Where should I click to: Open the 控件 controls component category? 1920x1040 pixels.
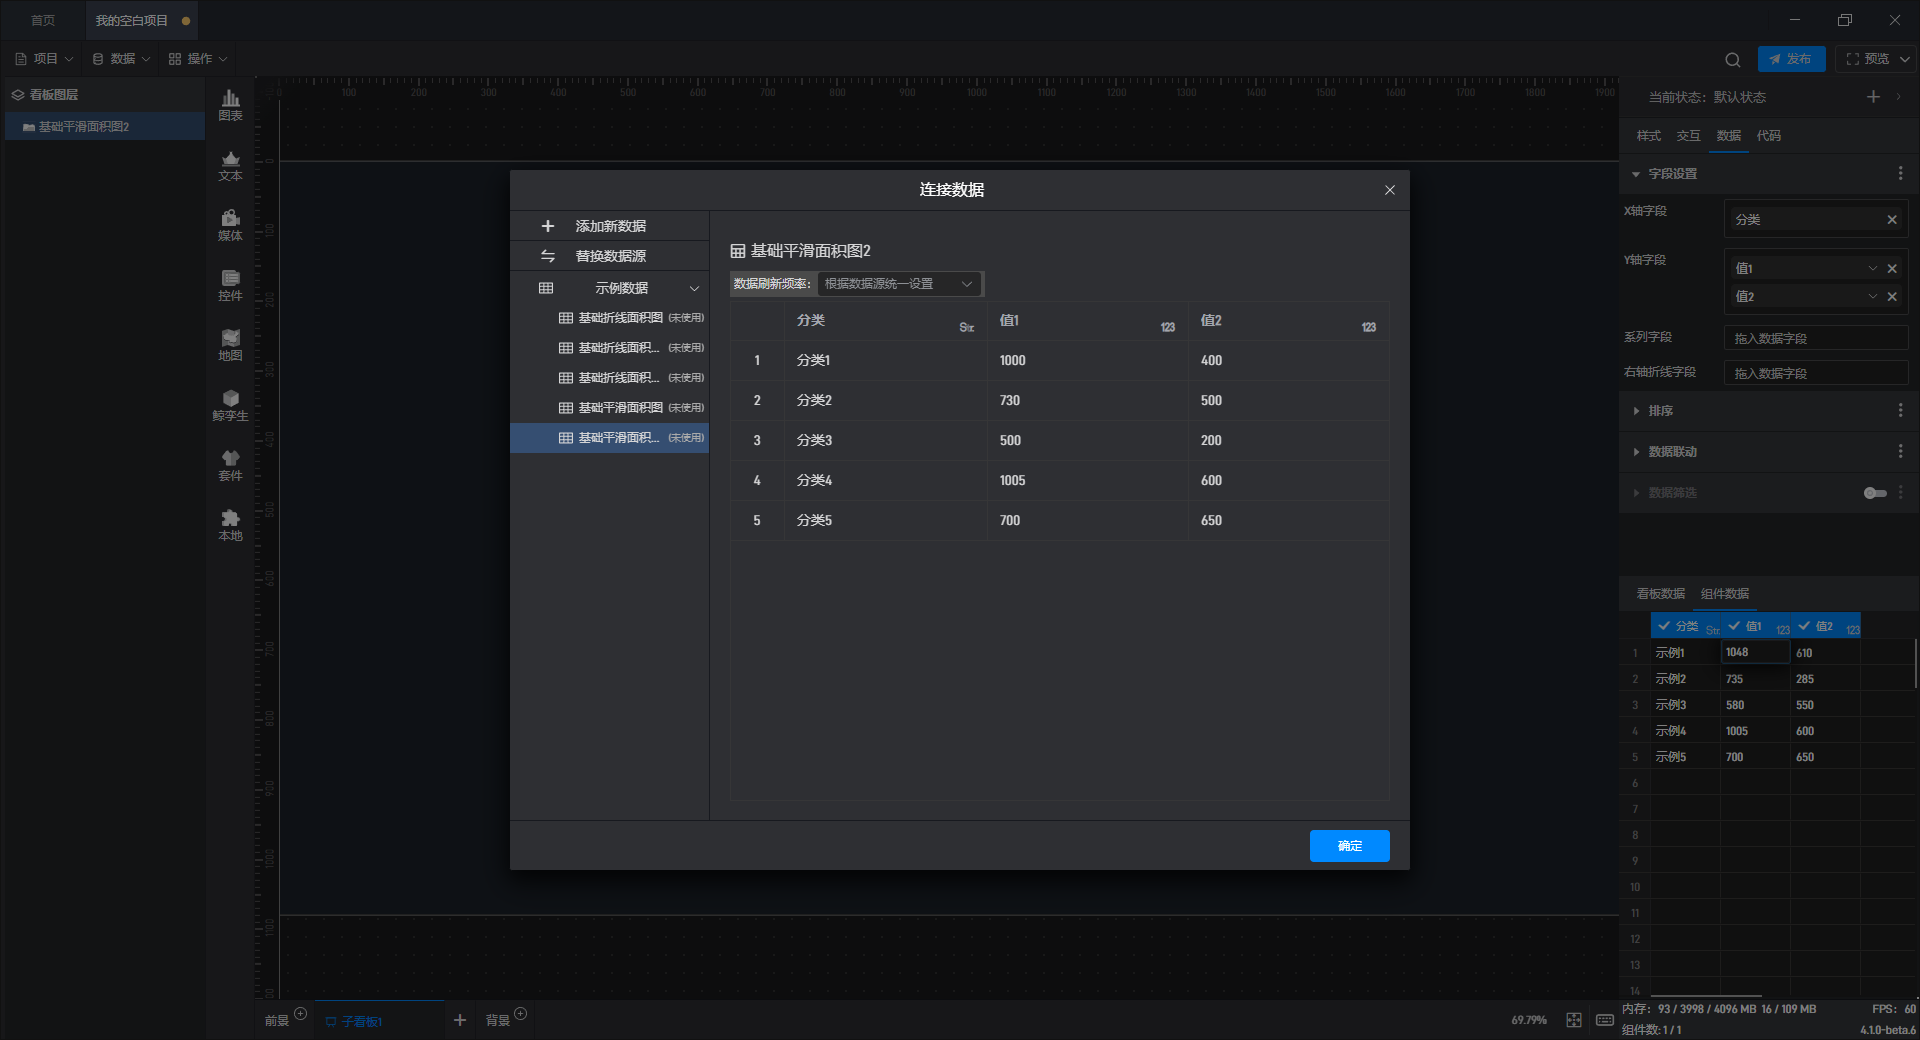[230, 285]
